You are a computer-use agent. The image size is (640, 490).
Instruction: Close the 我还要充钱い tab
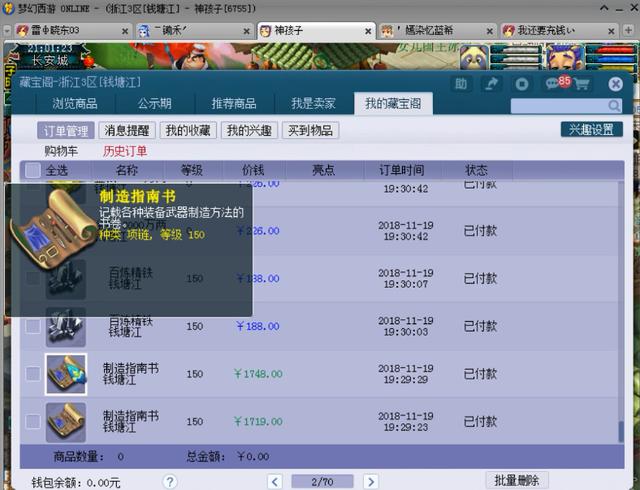coord(611,31)
